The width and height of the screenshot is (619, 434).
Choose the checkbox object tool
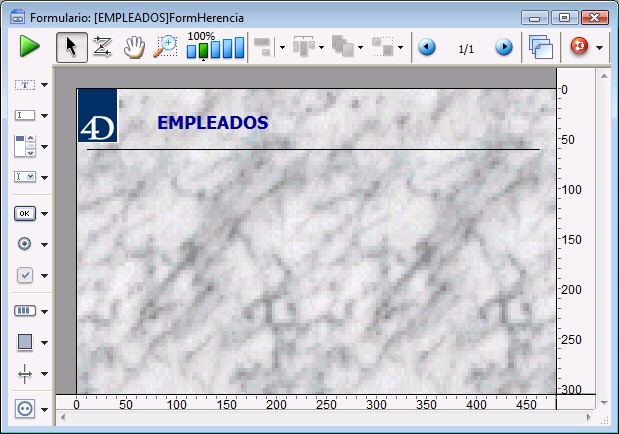[25, 275]
